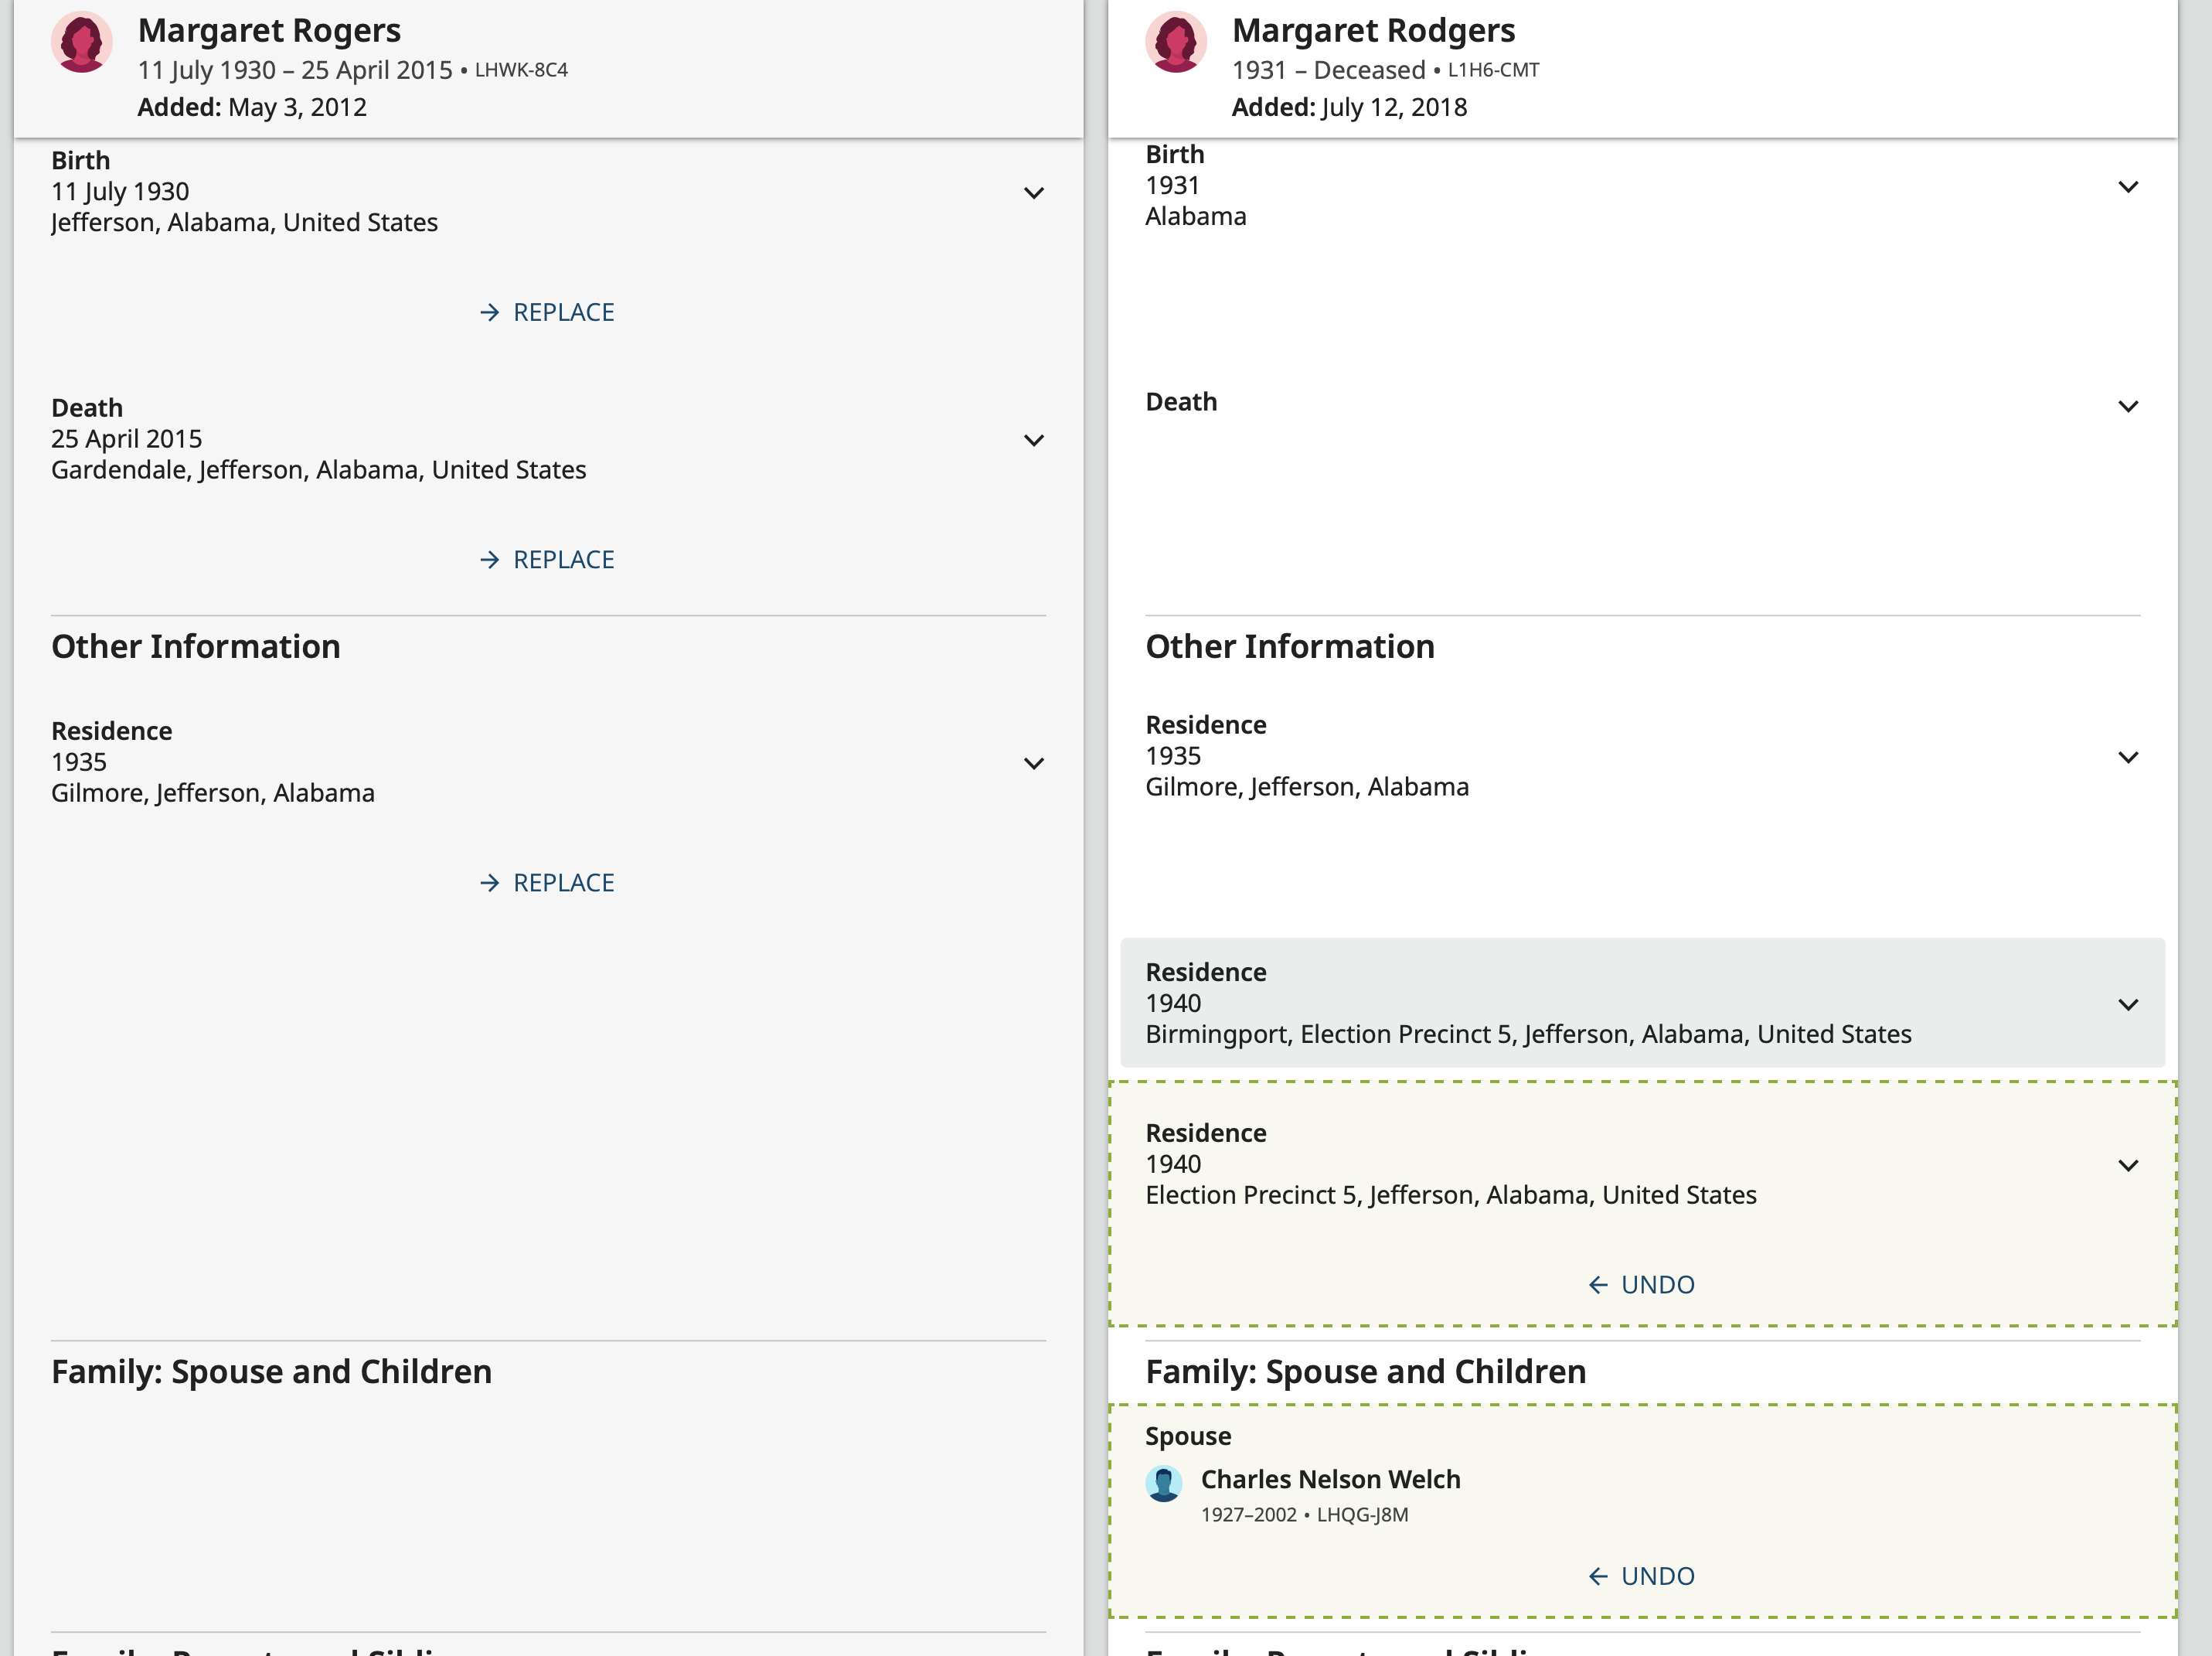The width and height of the screenshot is (2212, 1656).
Task: Click Replace arrow icon under 1935 Residence
Action: (489, 883)
